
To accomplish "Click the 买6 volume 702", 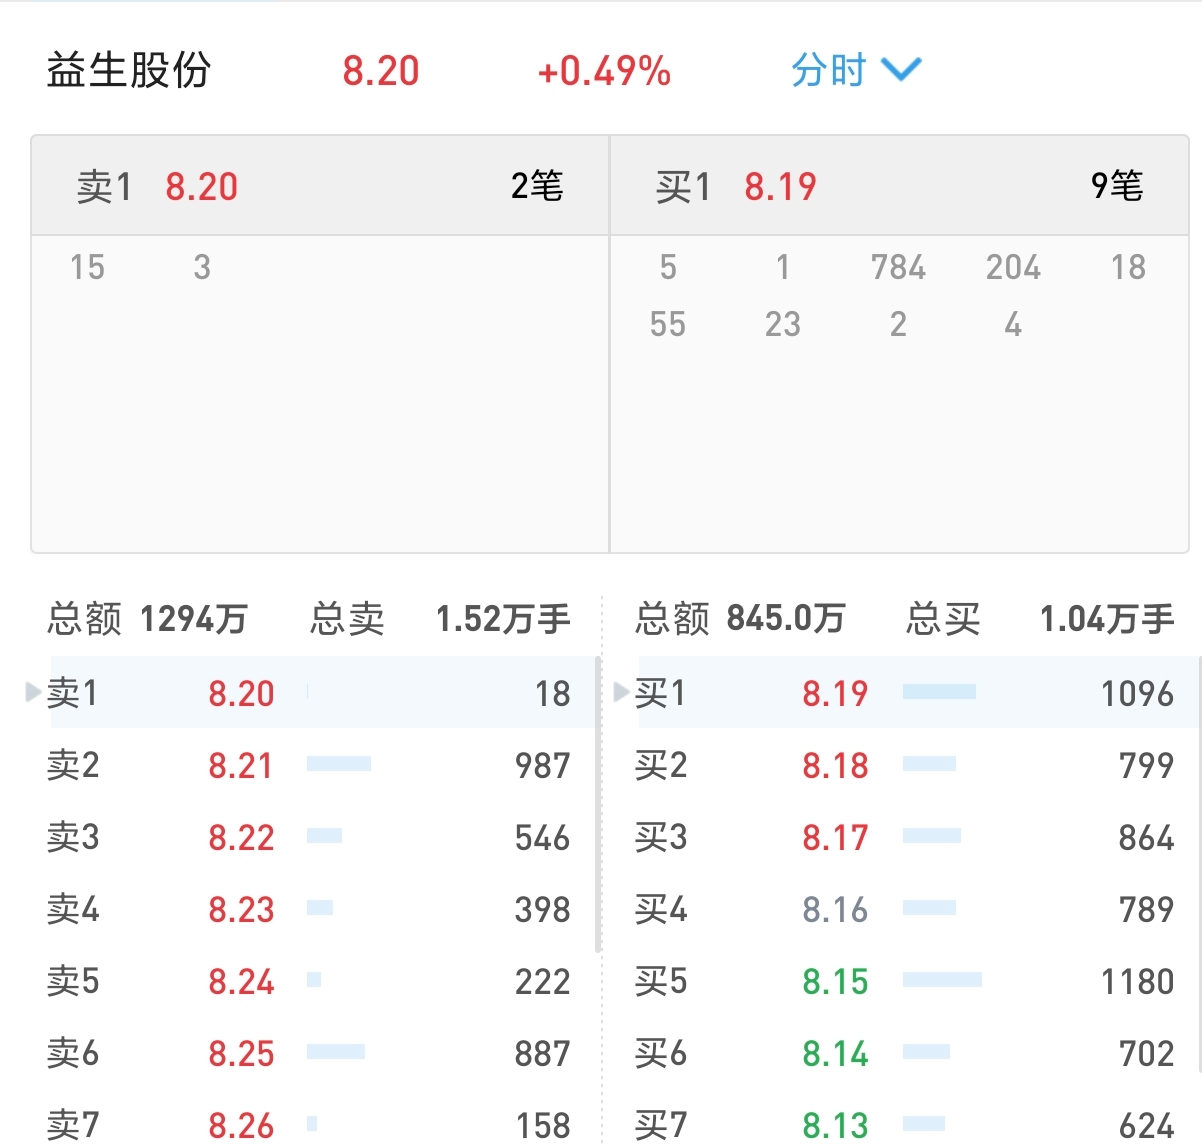I will click(1146, 1053).
